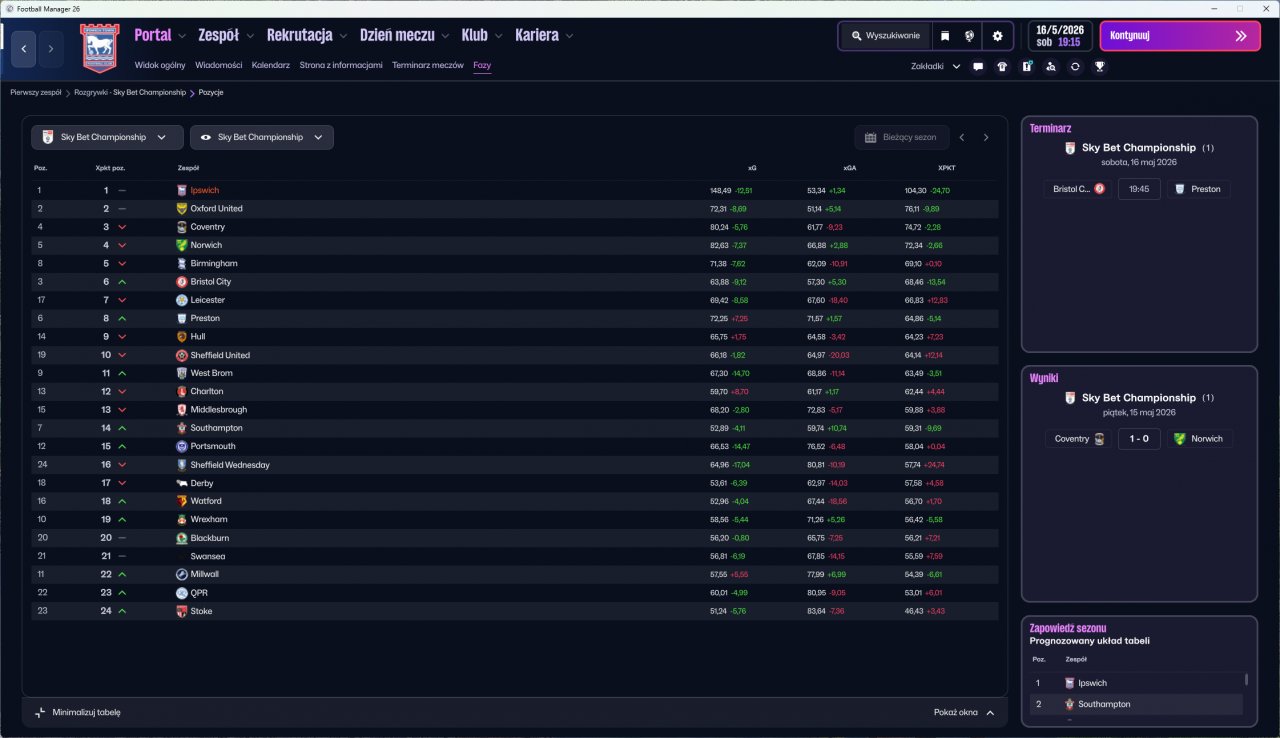Click the calendar icon in Bieżący sezon
Image resolution: width=1280 pixels, height=738 pixels.
click(x=870, y=137)
